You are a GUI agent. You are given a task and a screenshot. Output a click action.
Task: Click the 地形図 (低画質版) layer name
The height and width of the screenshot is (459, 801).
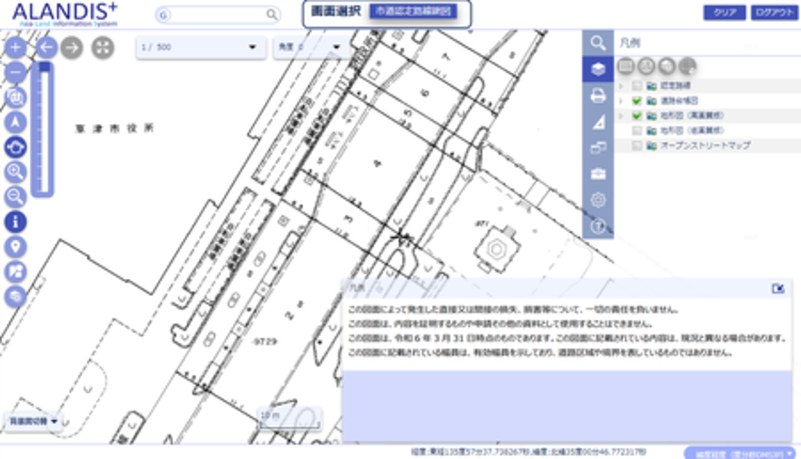(x=692, y=131)
